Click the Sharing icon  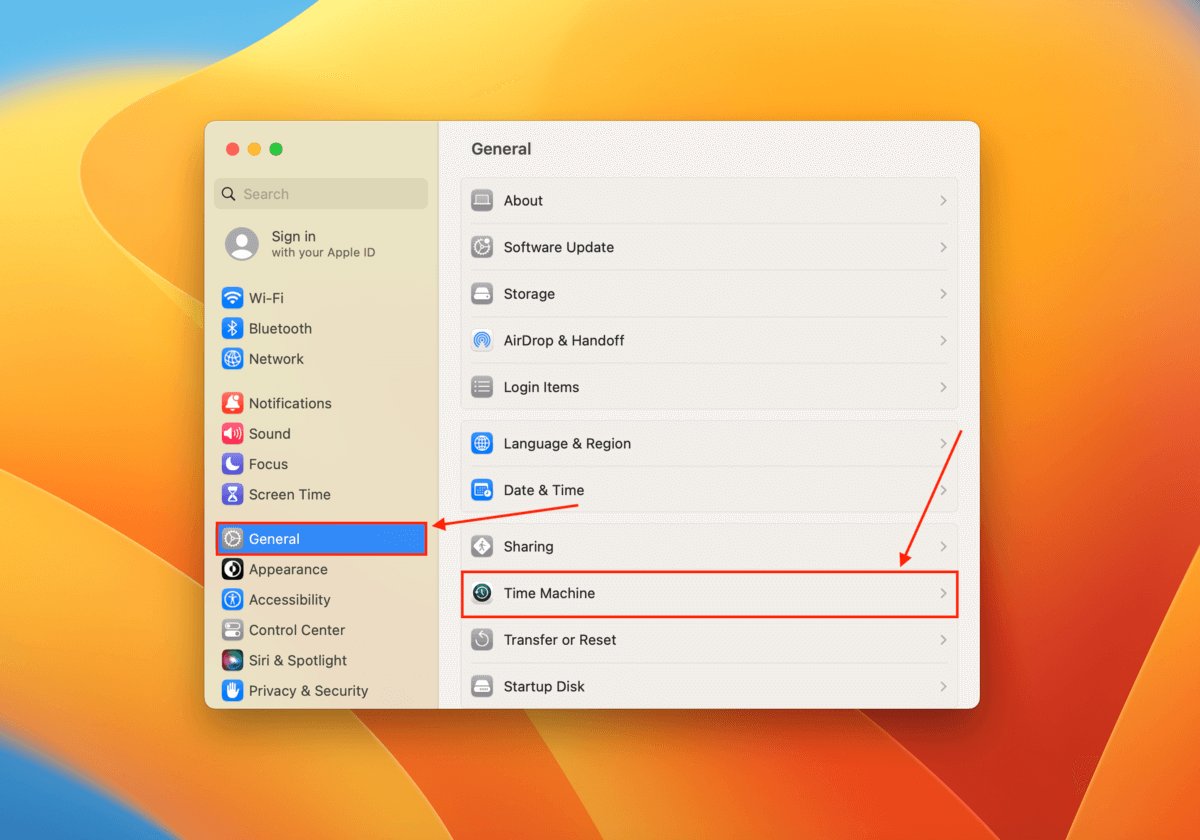click(x=482, y=546)
